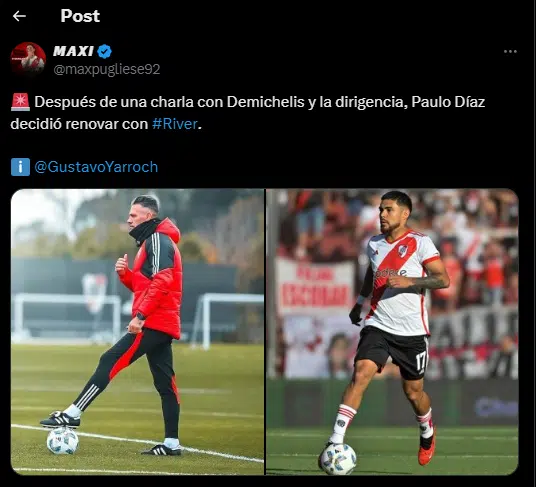This screenshot has width=536, height=487.
Task: Open the #River hashtag
Action: coord(175,124)
